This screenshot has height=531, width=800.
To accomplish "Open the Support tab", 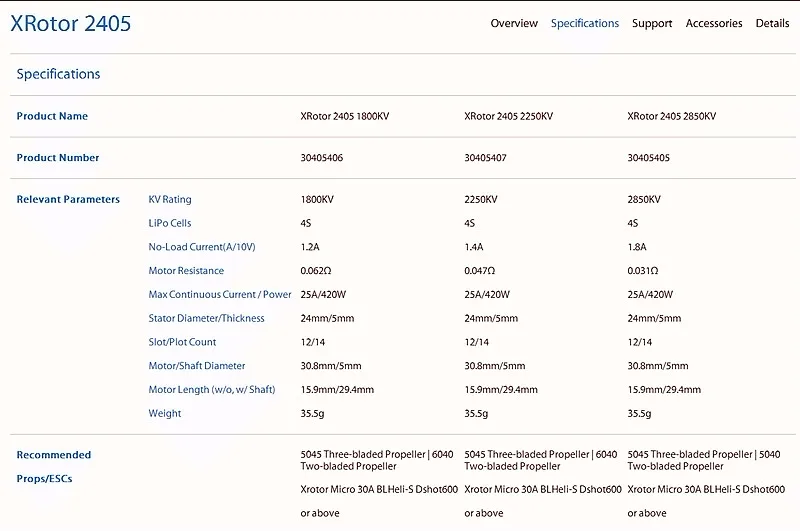I will tap(652, 23).
